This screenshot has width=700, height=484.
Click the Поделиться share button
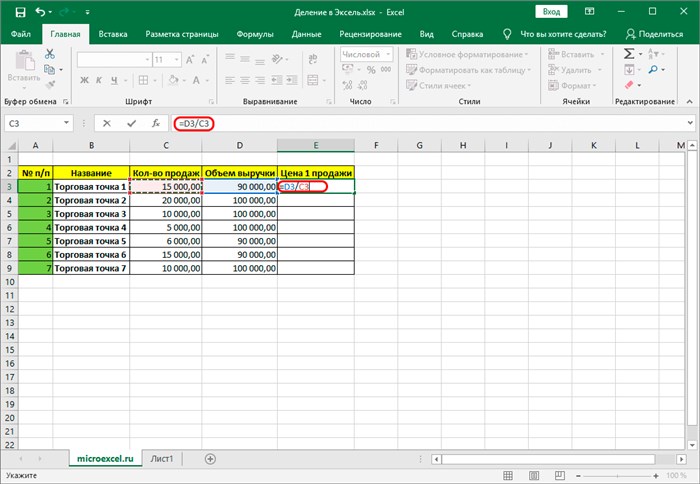[x=654, y=34]
